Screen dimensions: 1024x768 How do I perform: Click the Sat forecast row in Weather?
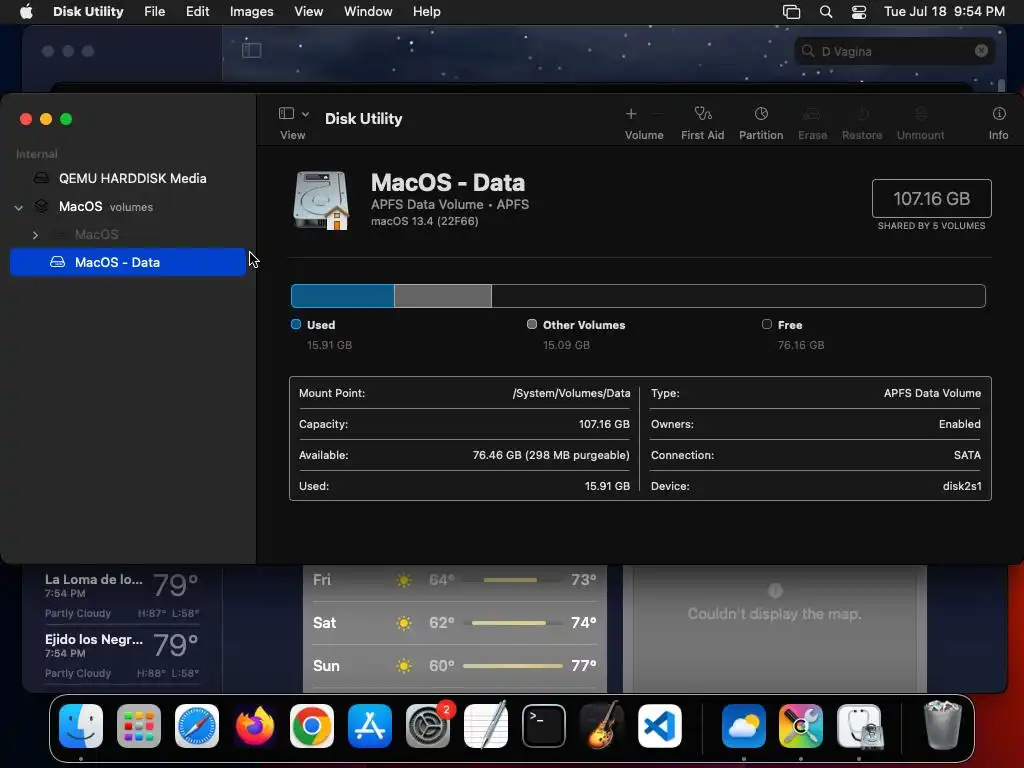pyautogui.click(x=455, y=622)
